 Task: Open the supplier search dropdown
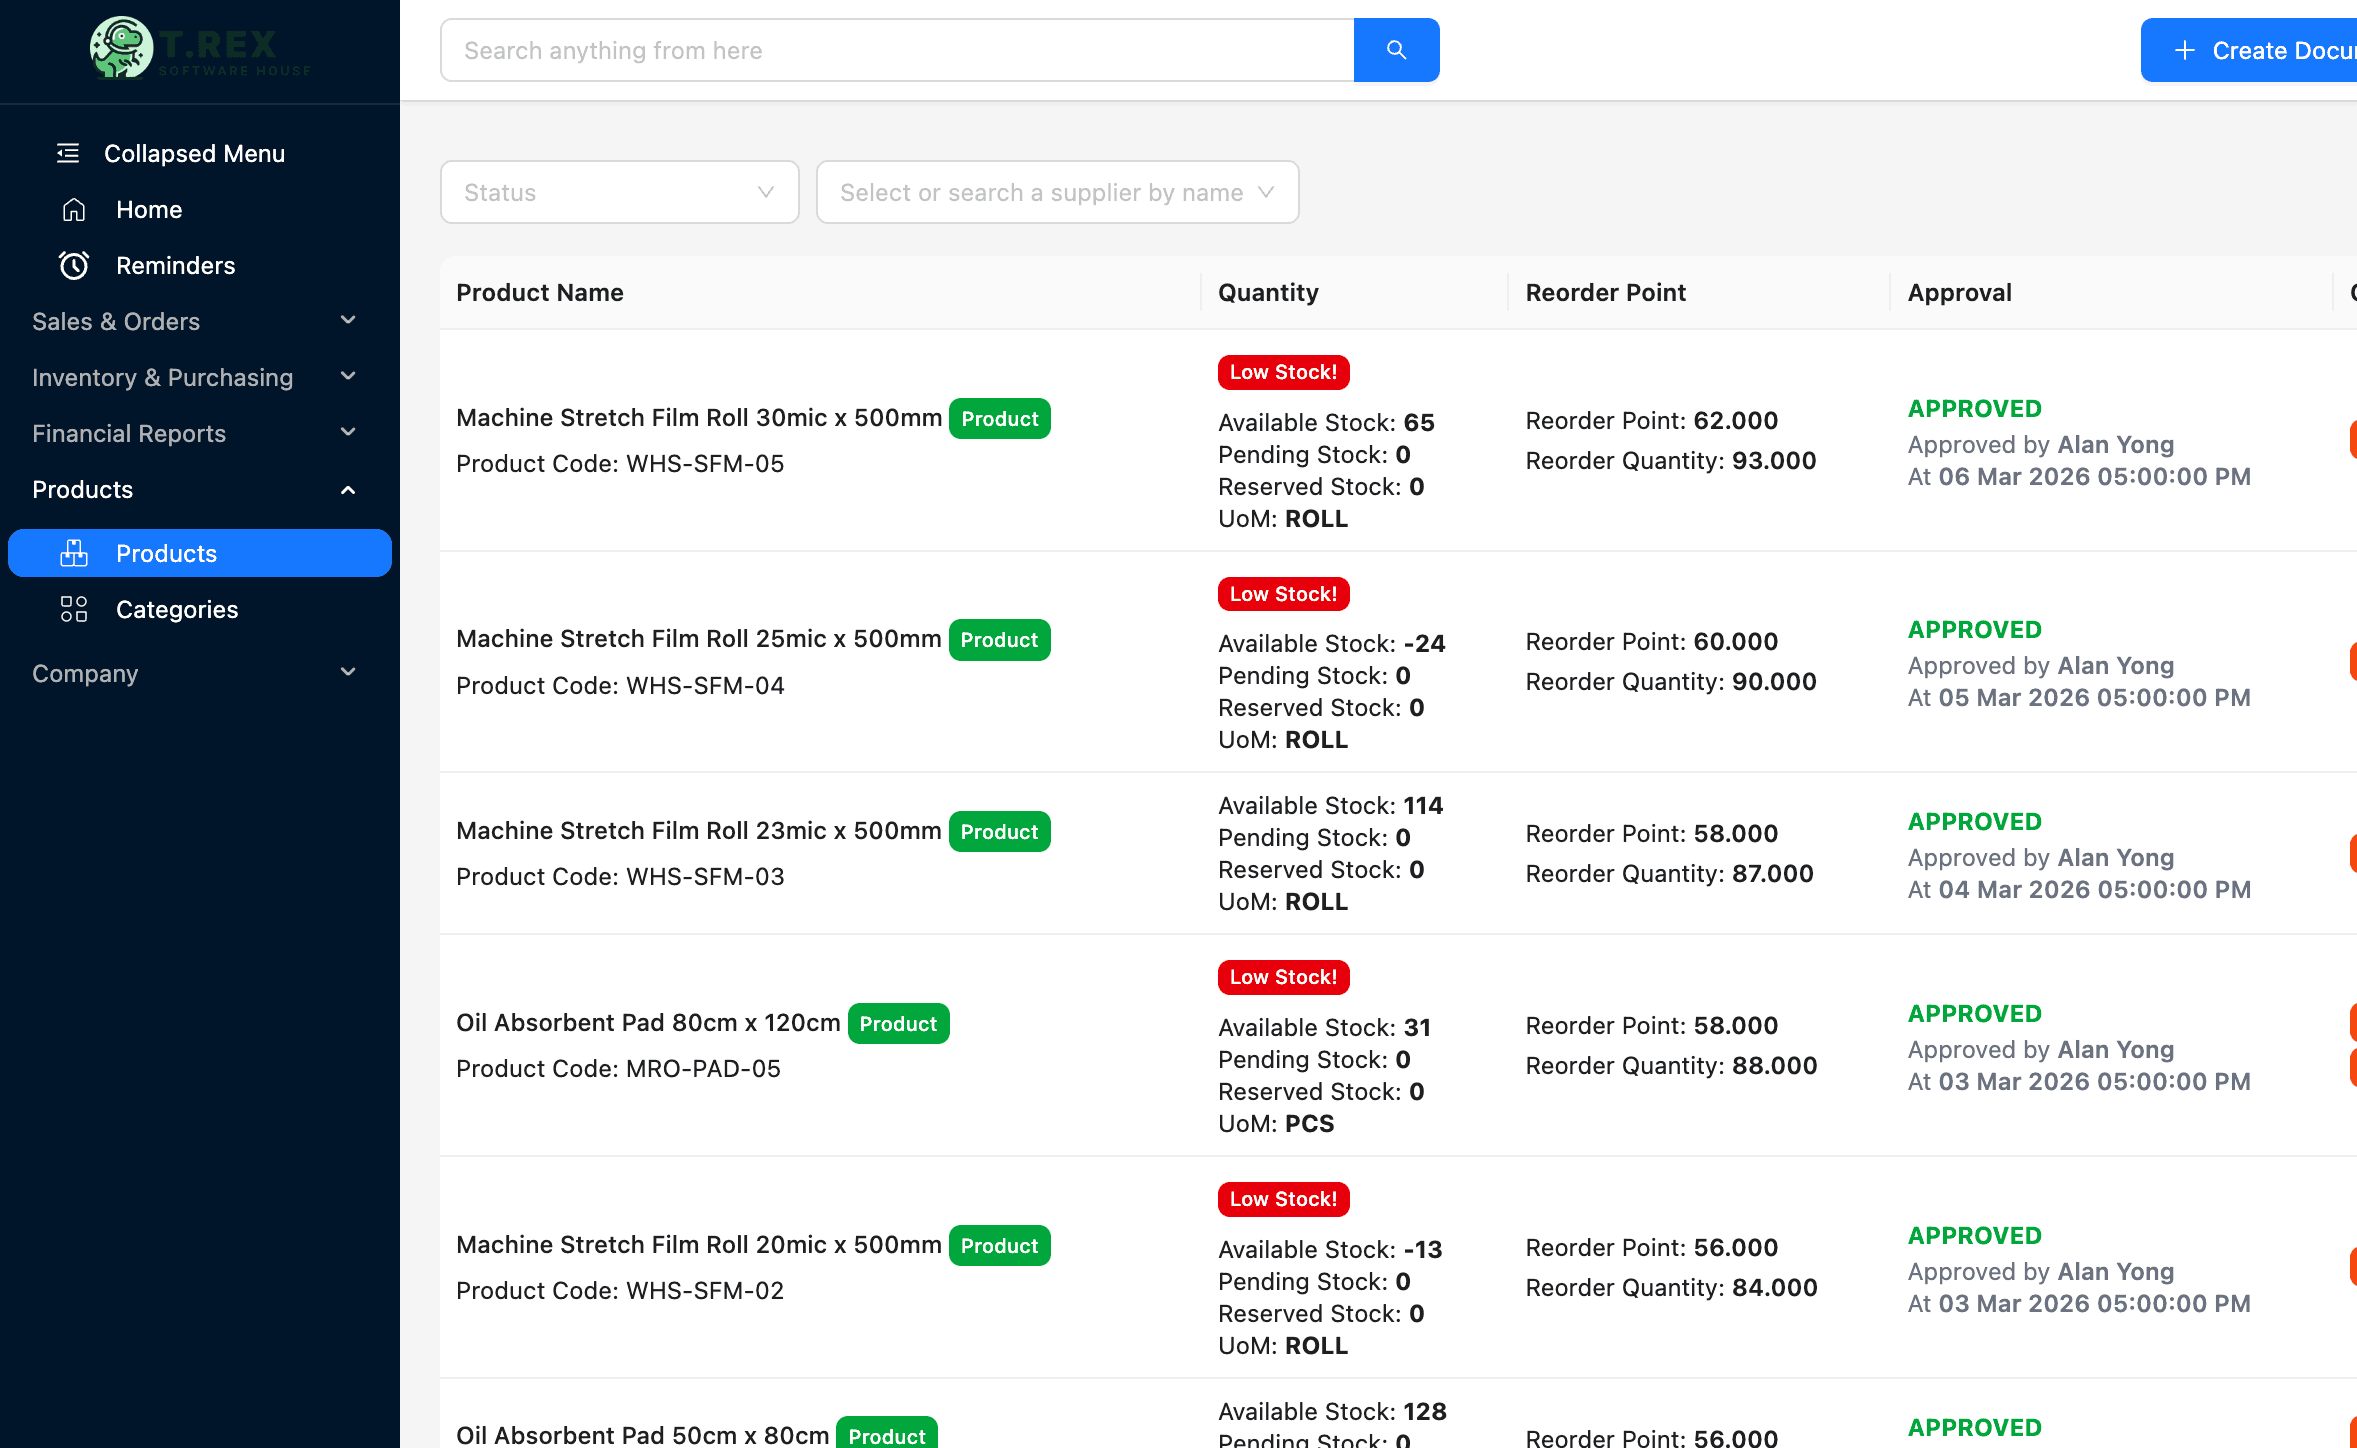[x=1057, y=192]
